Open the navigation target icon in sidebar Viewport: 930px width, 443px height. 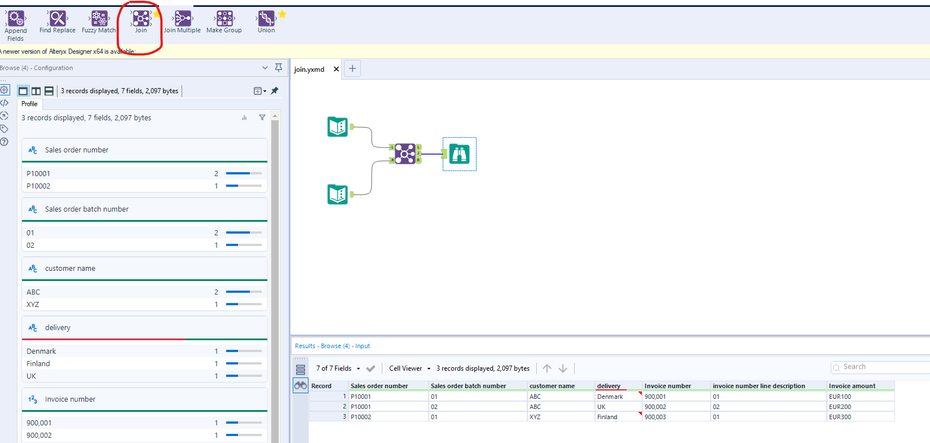pyautogui.click(x=4, y=115)
